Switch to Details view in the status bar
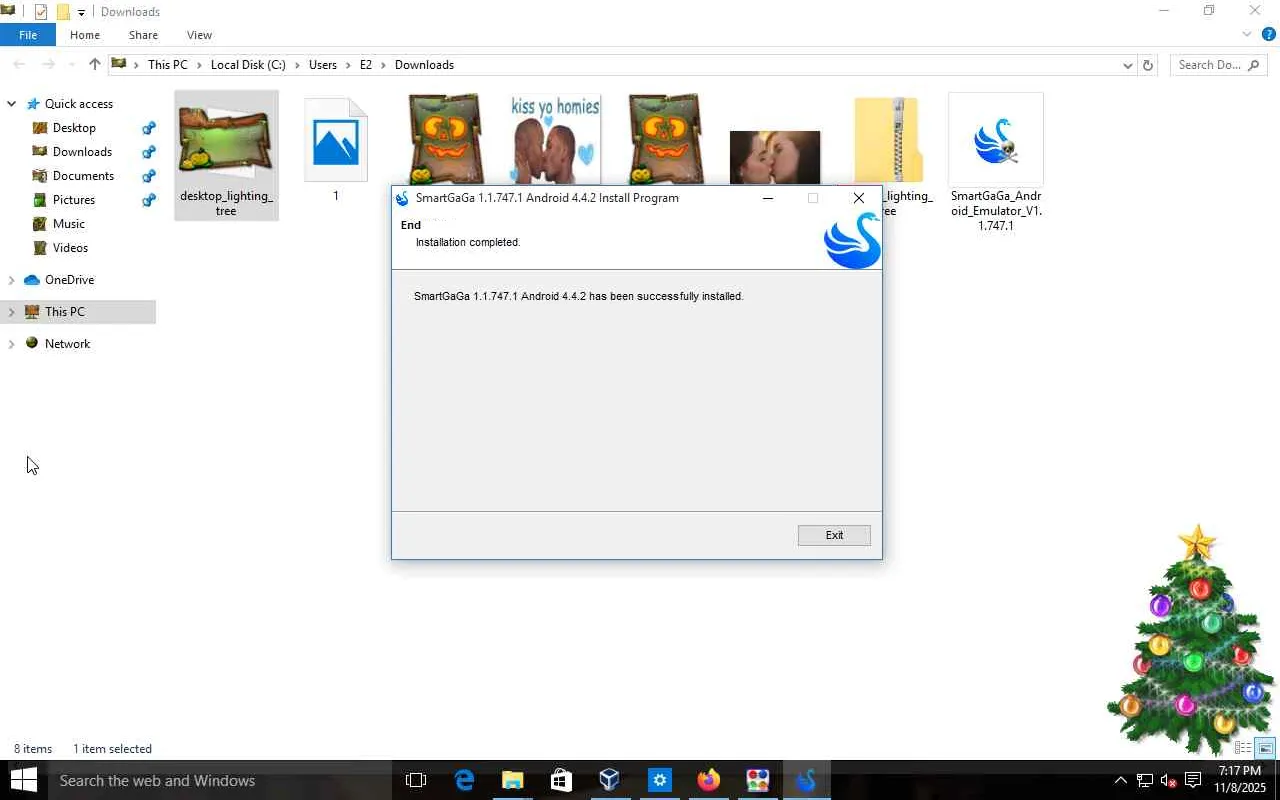Screen dimensions: 1280x800 1243,748
